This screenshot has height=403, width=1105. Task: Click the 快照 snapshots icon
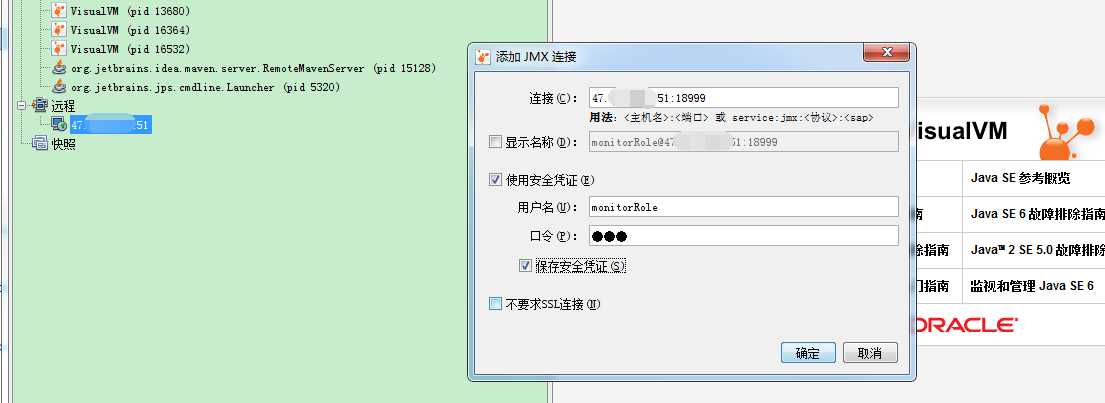point(40,144)
